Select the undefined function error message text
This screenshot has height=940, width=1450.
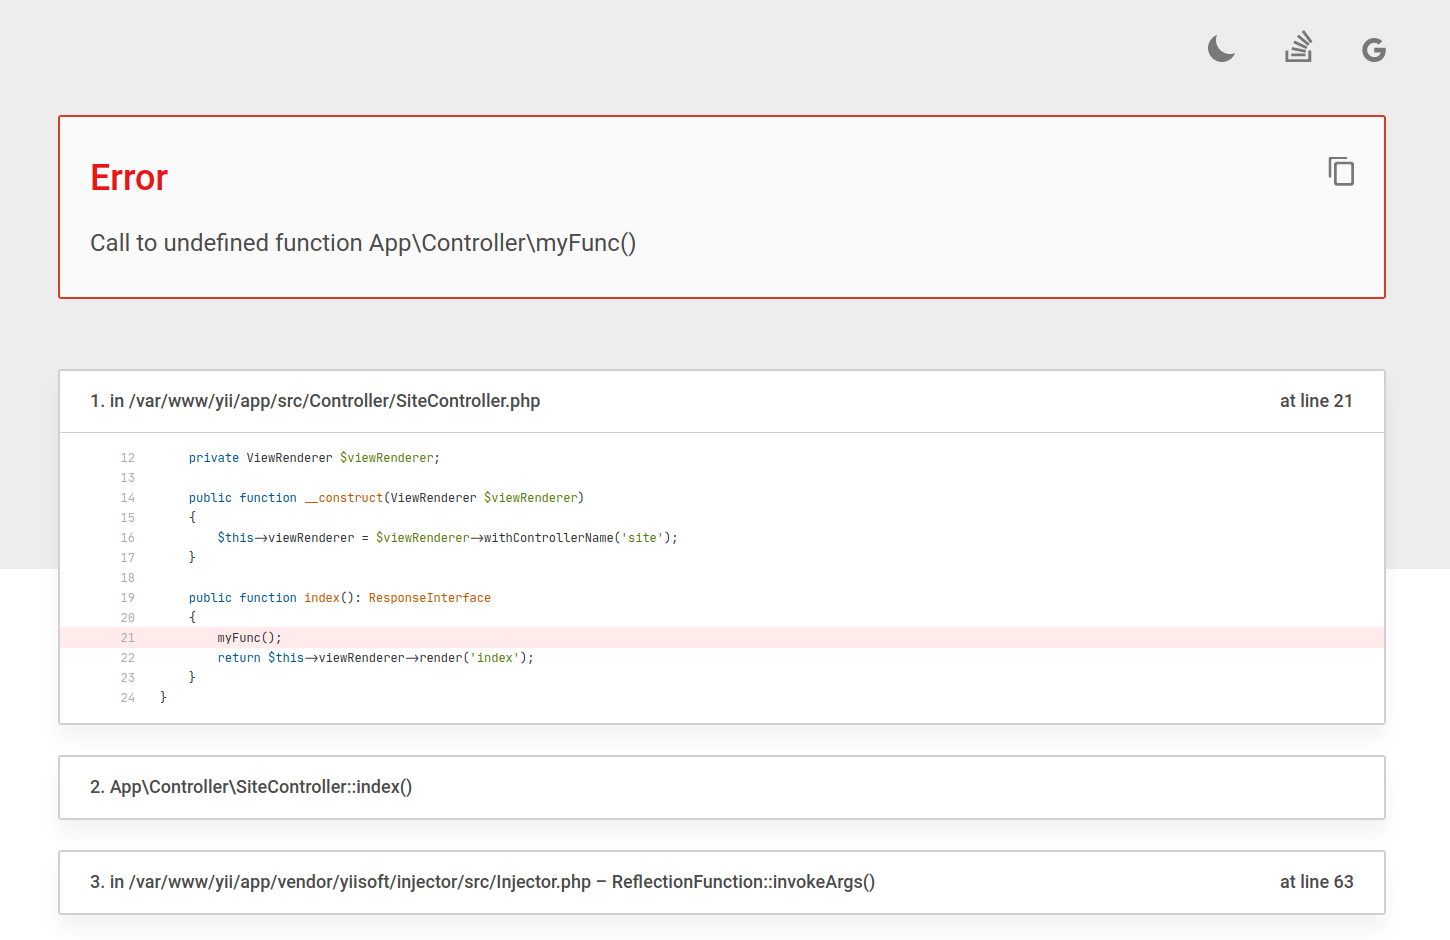(x=364, y=242)
